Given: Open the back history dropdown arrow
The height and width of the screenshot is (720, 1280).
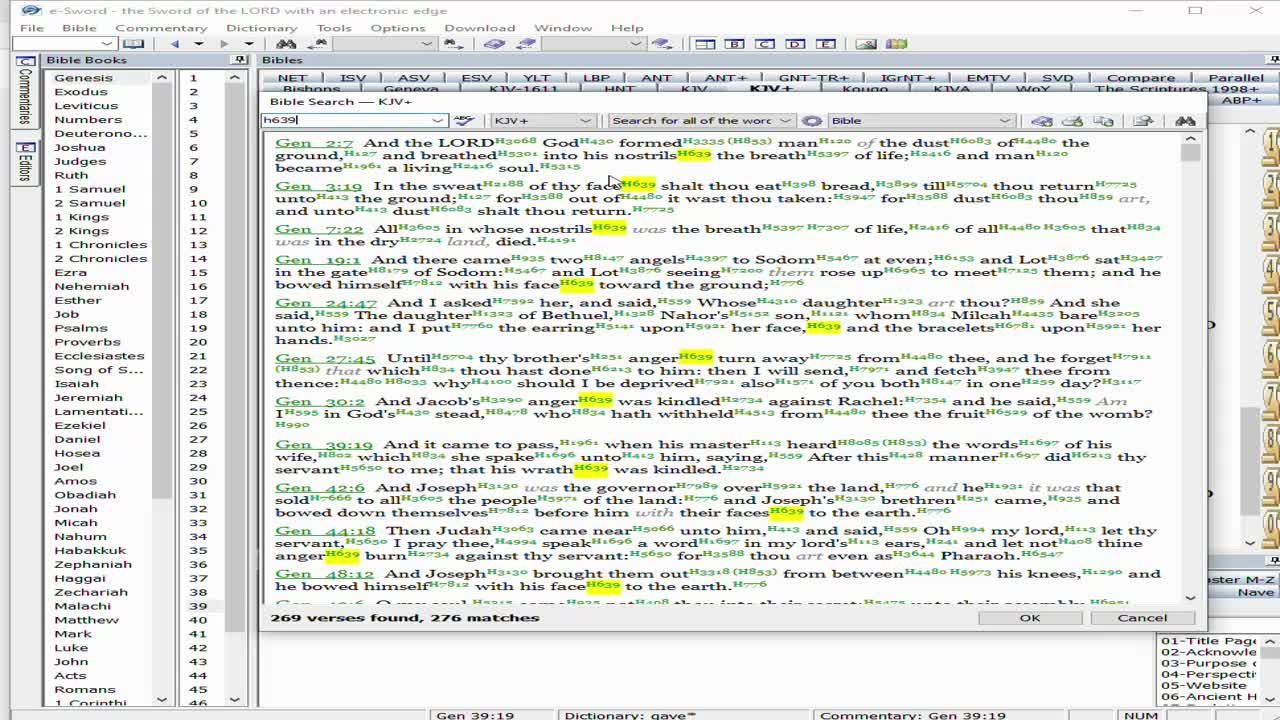Looking at the screenshot, I should [198, 44].
